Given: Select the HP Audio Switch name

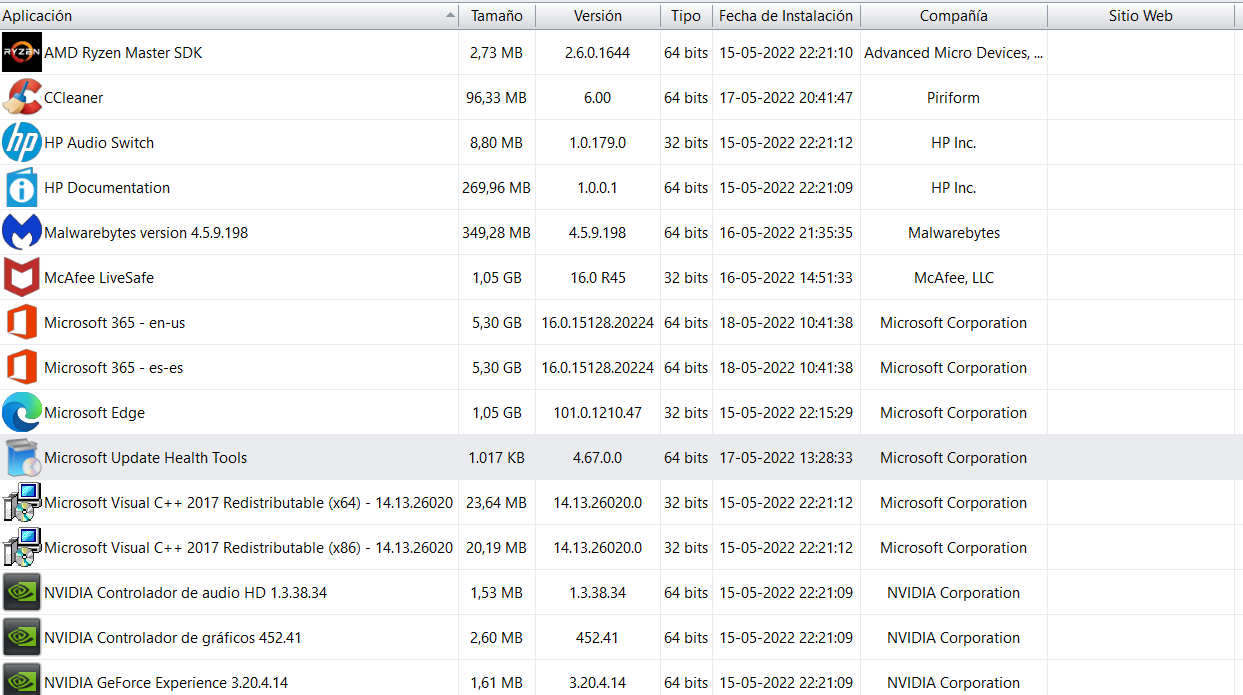Looking at the screenshot, I should tap(99, 142).
